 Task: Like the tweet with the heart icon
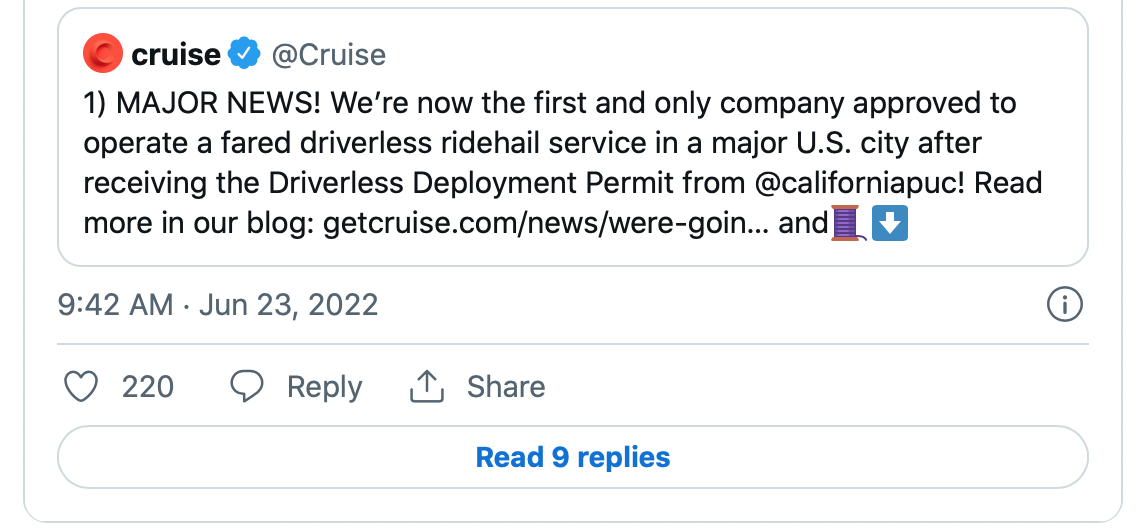coord(81,387)
